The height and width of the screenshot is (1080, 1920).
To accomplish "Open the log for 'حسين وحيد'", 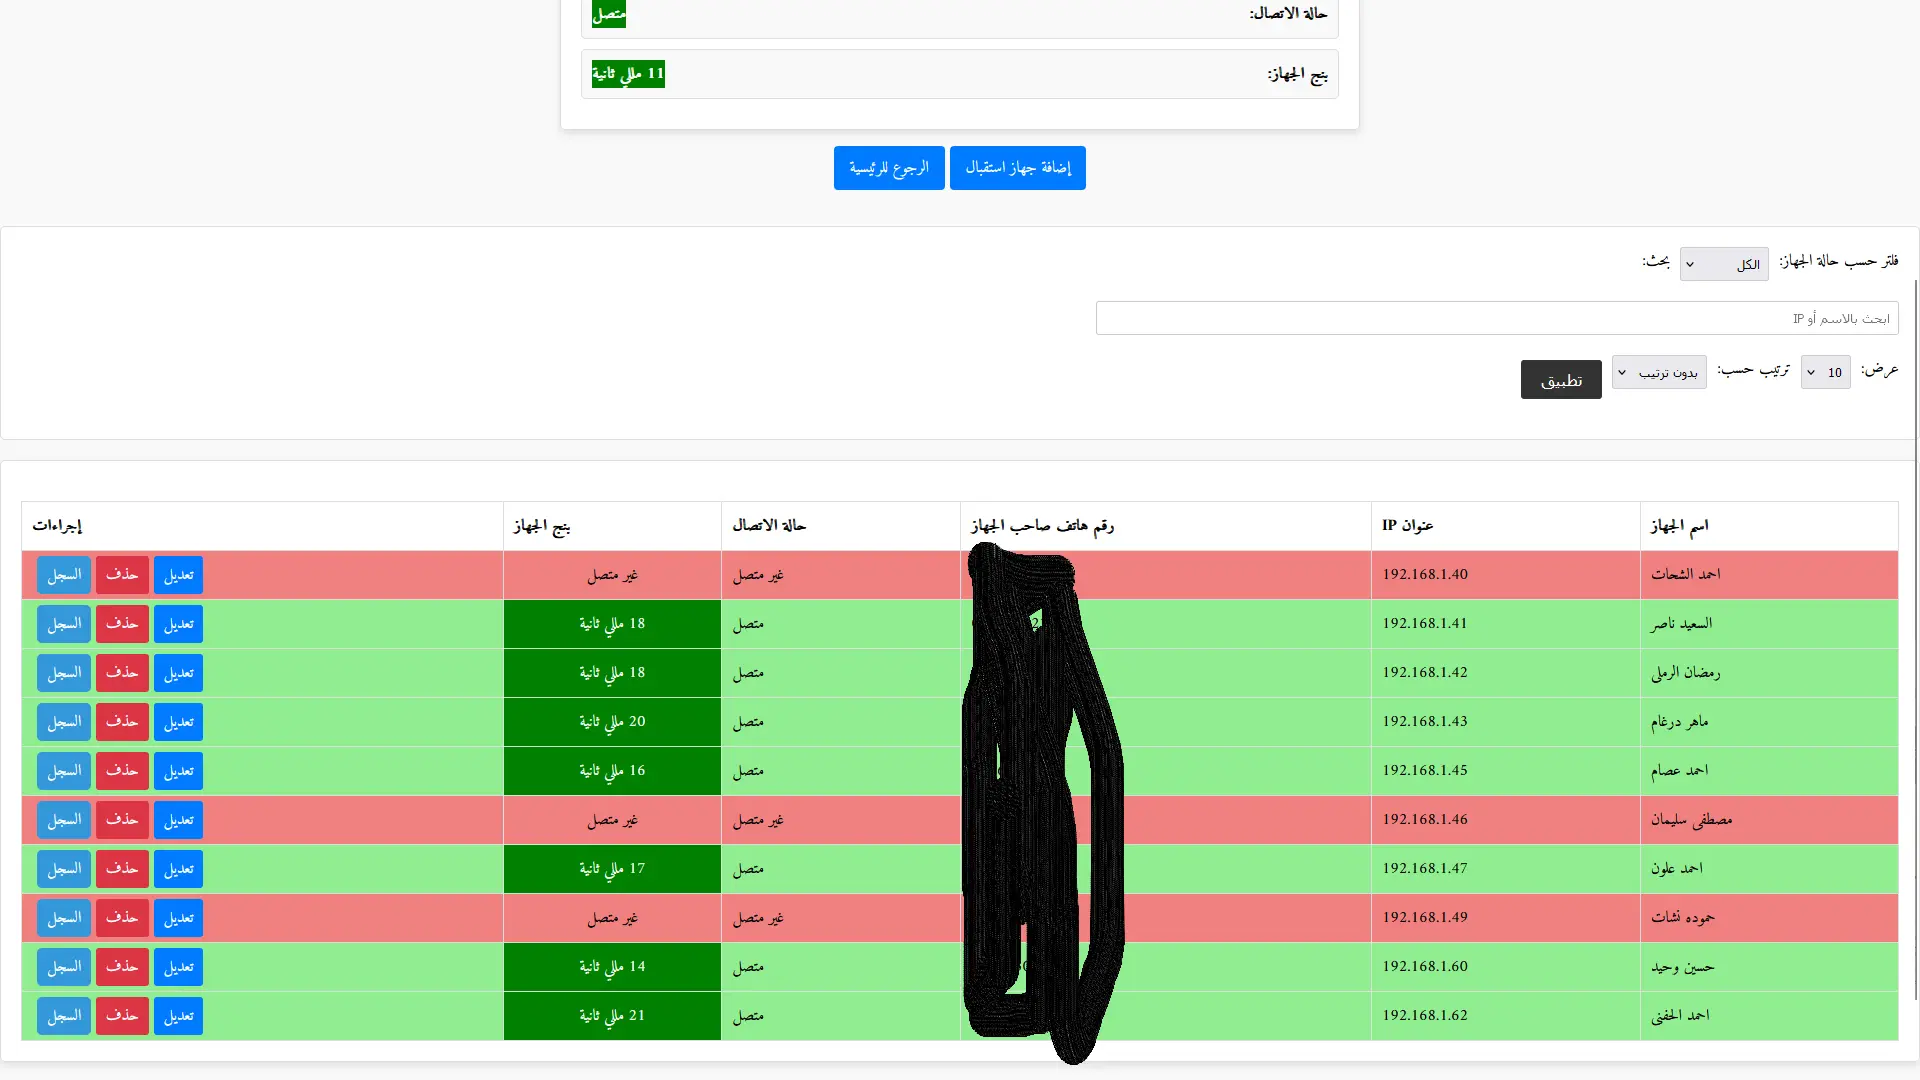I will tap(63, 966).
